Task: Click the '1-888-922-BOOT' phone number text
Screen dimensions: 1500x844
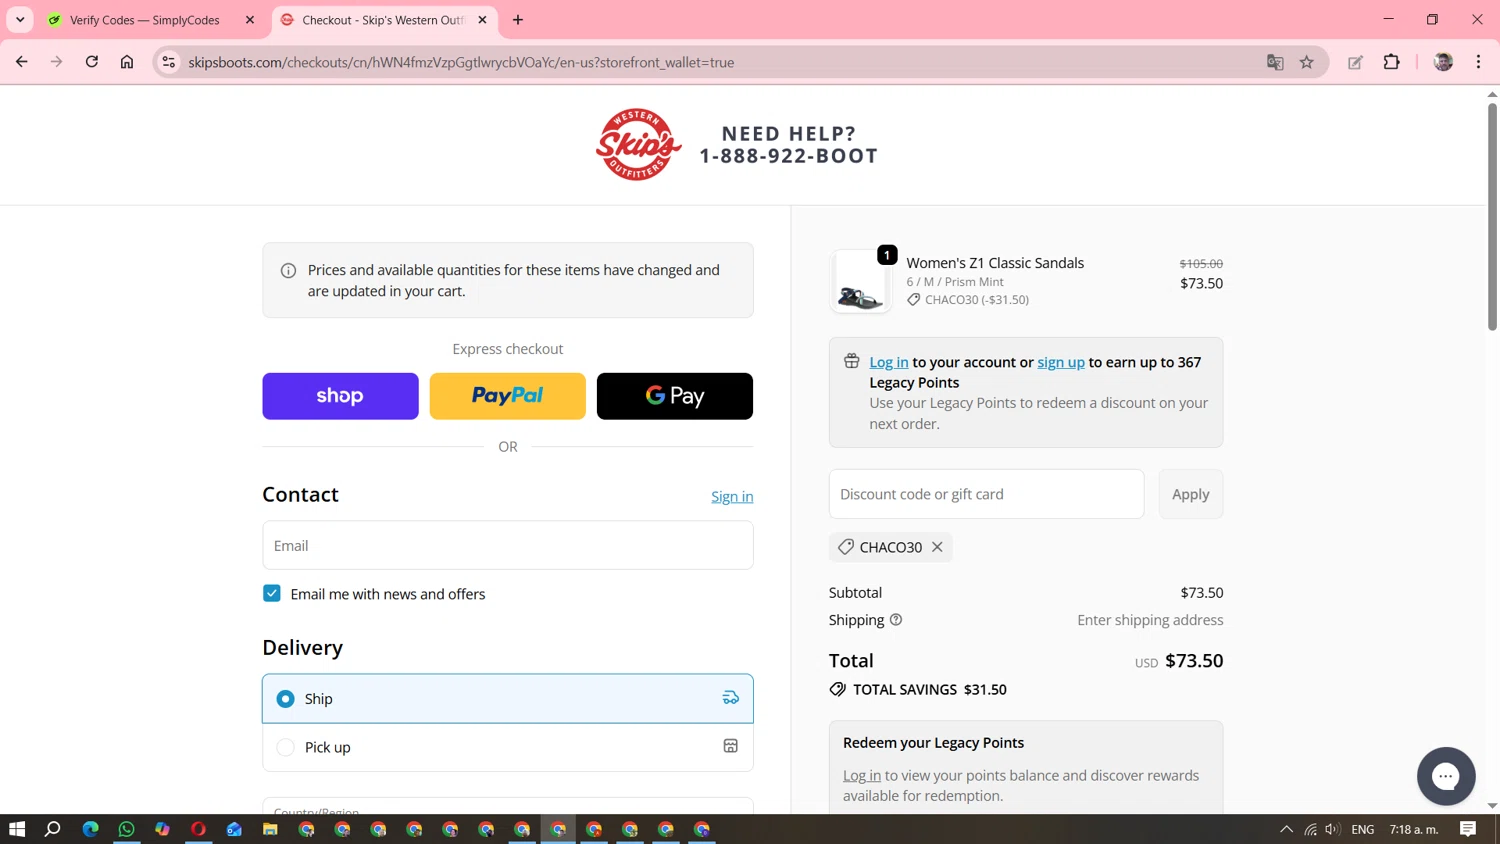Action: [x=788, y=156]
